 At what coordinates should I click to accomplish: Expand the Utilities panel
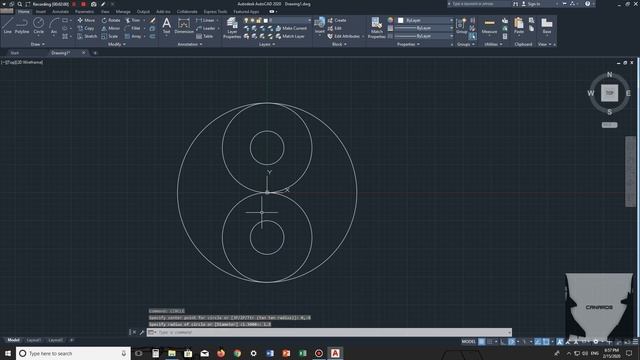(x=493, y=44)
